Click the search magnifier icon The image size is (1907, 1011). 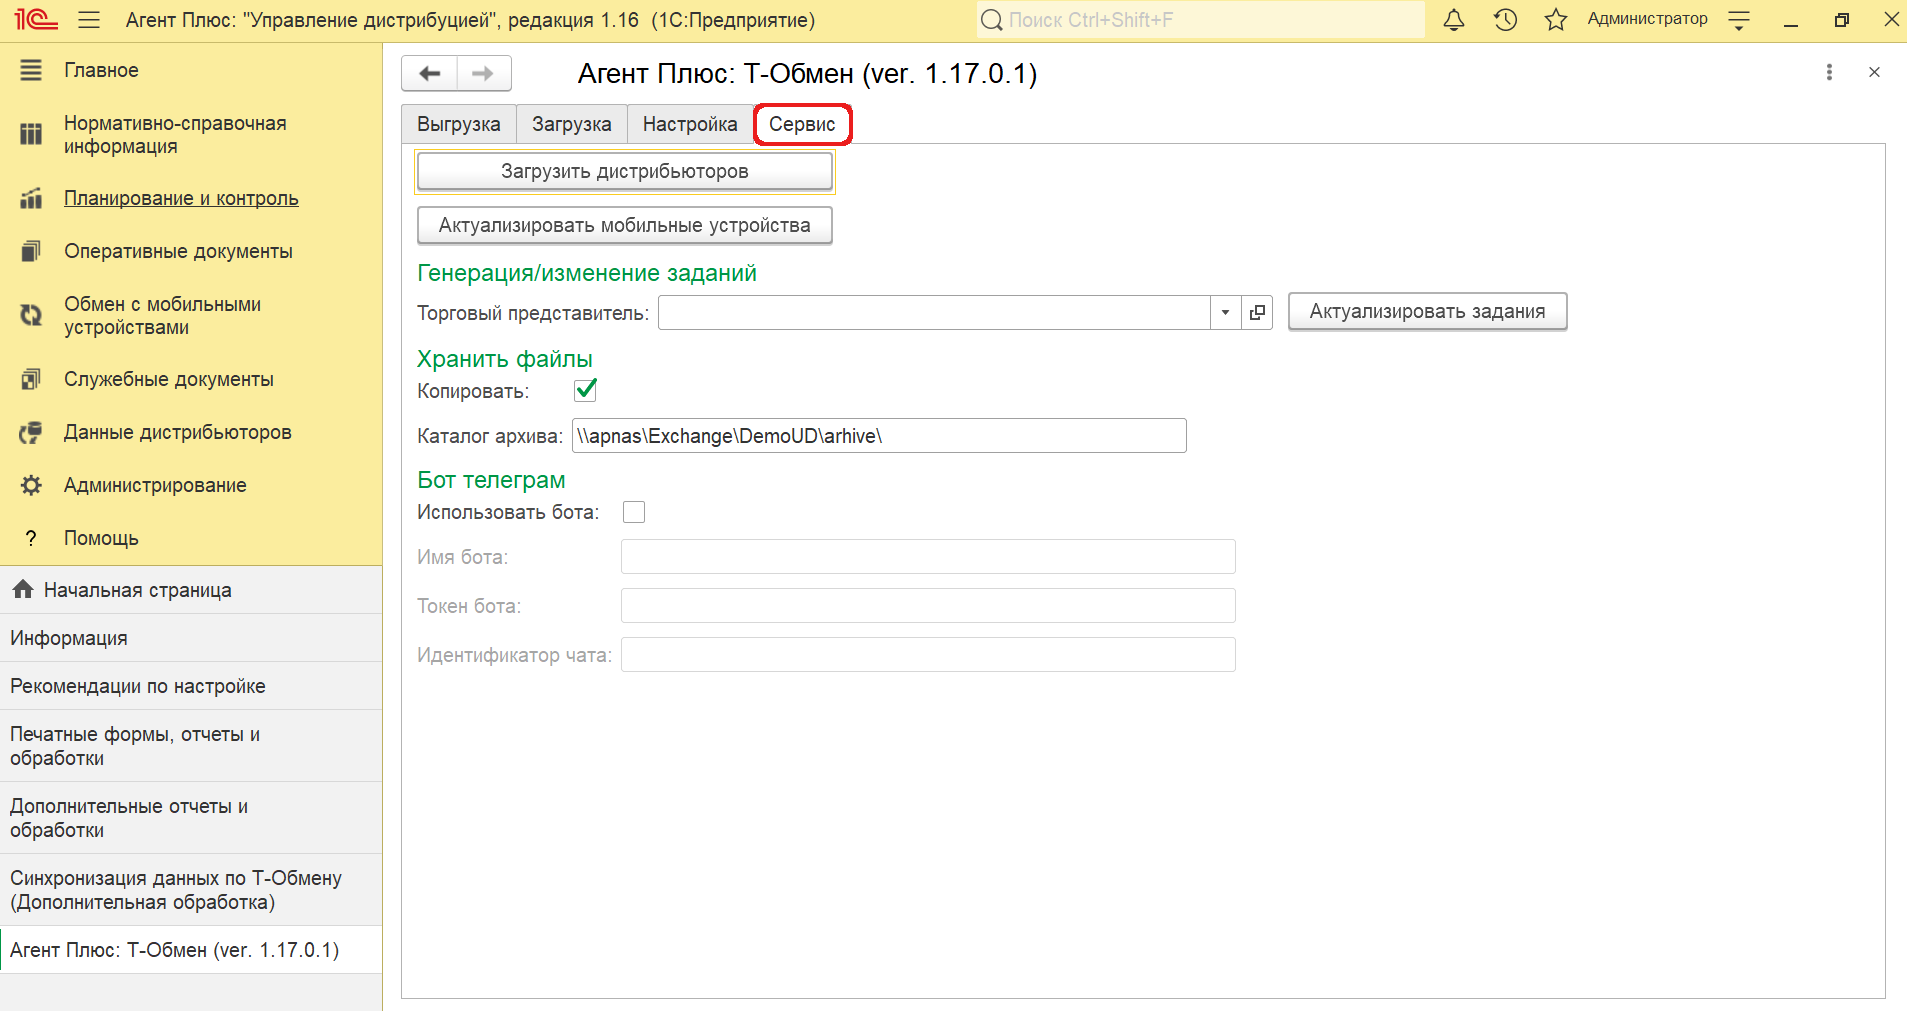click(x=991, y=20)
